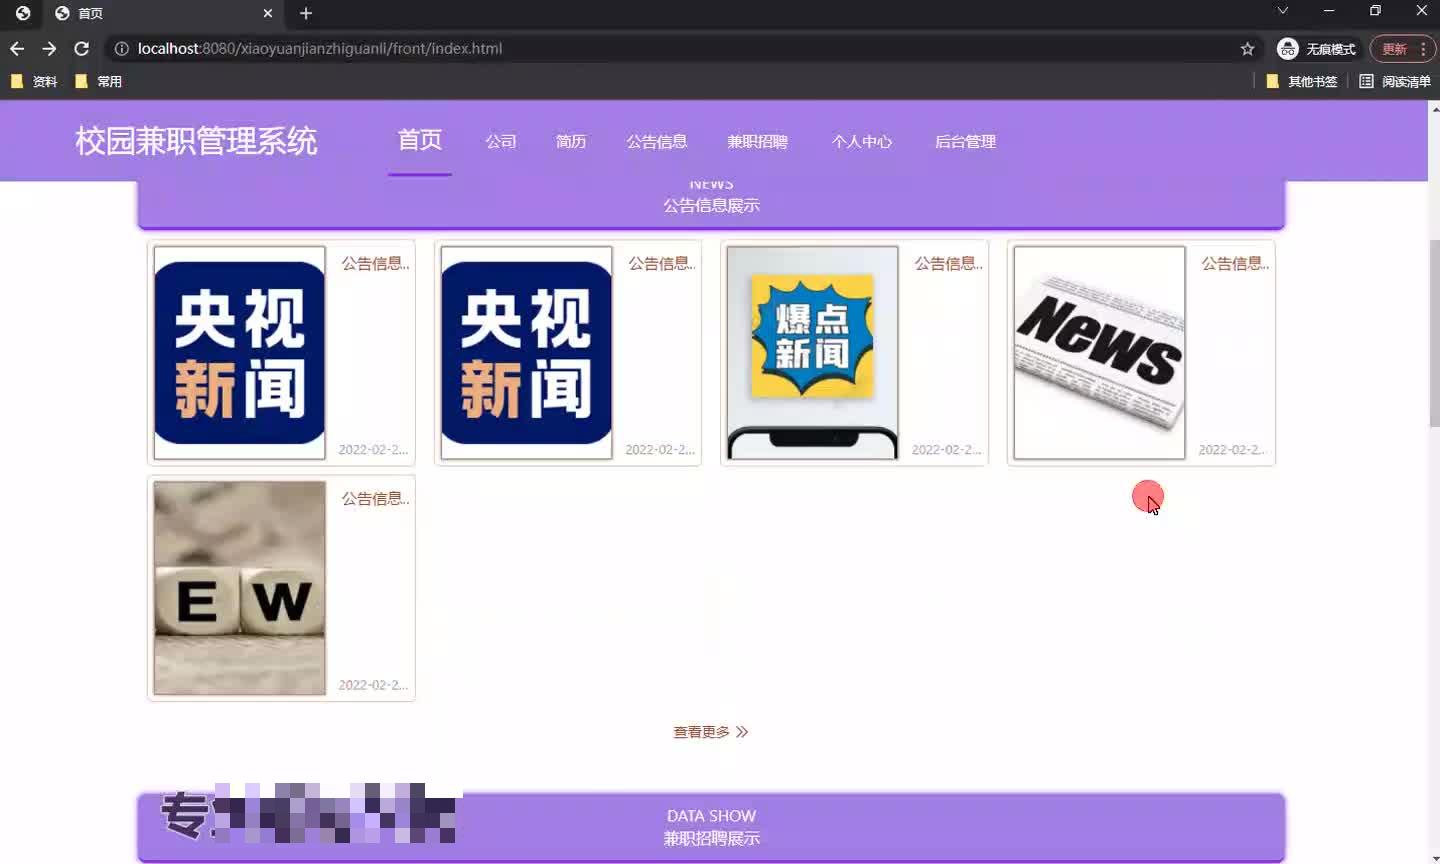Click 公告信息 title beside the 爆点新闻 image
The image size is (1440, 864).
949,263
